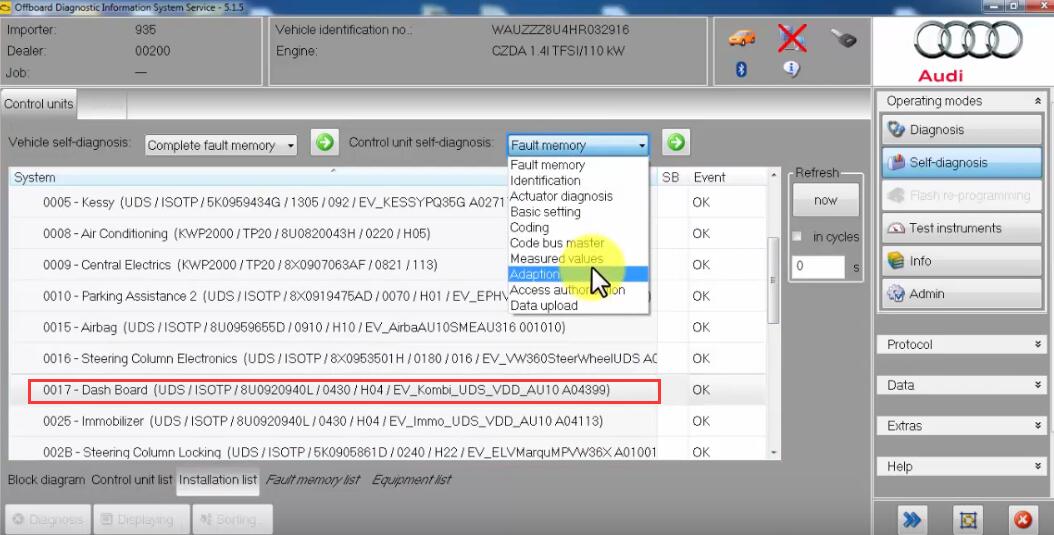Switch to Block diagram view
This screenshot has width=1054, height=535.
[46, 480]
